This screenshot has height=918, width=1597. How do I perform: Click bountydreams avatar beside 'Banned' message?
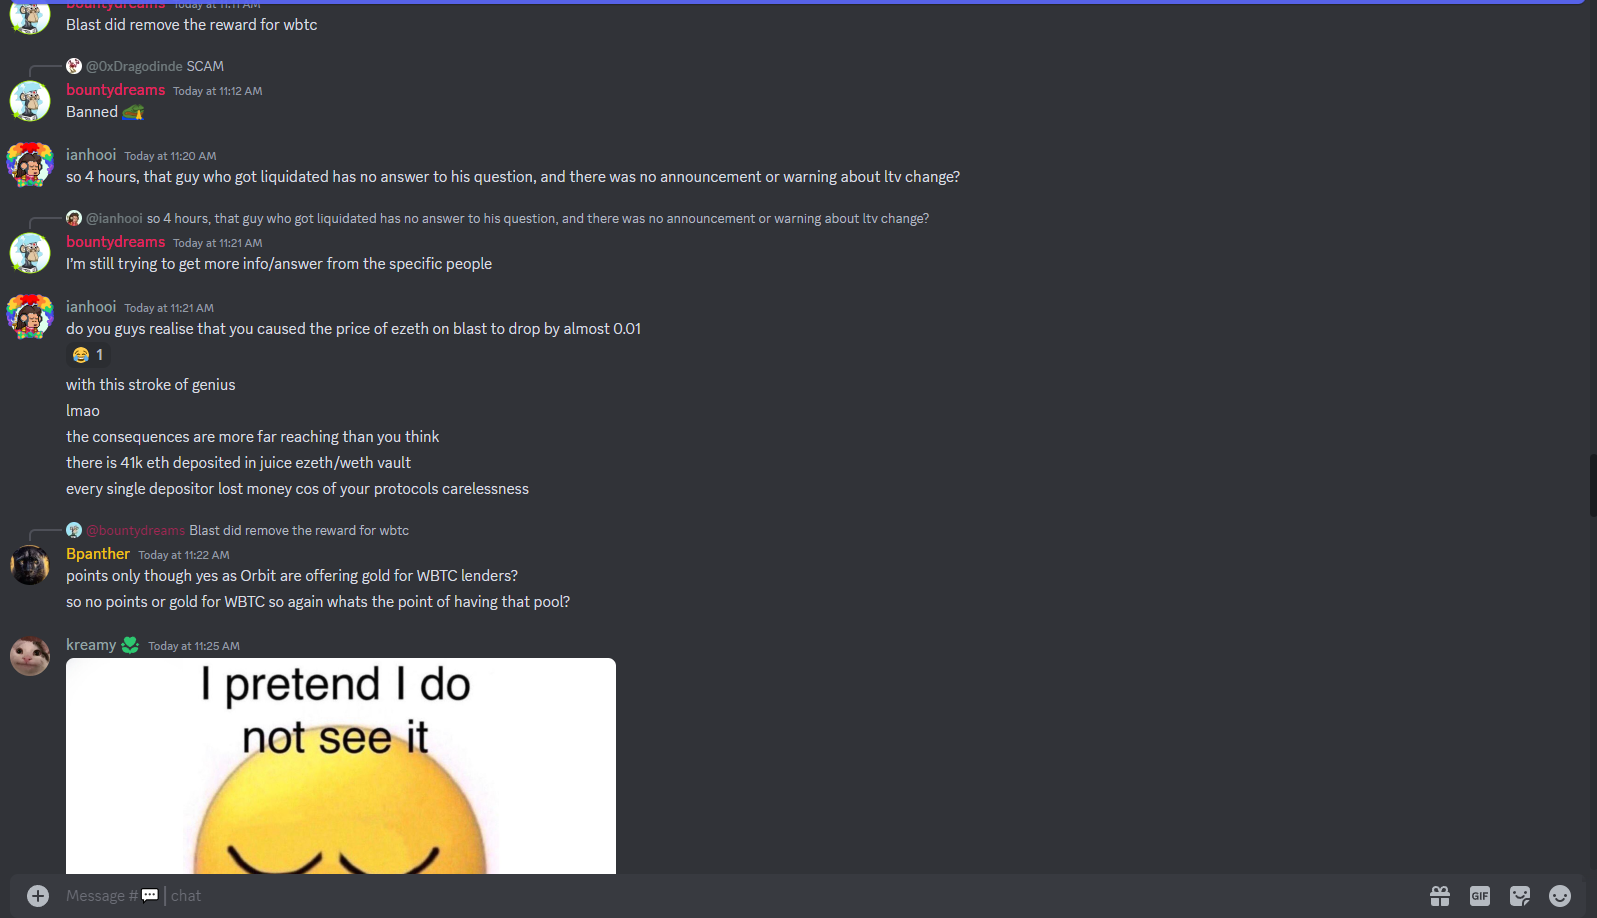coord(30,101)
